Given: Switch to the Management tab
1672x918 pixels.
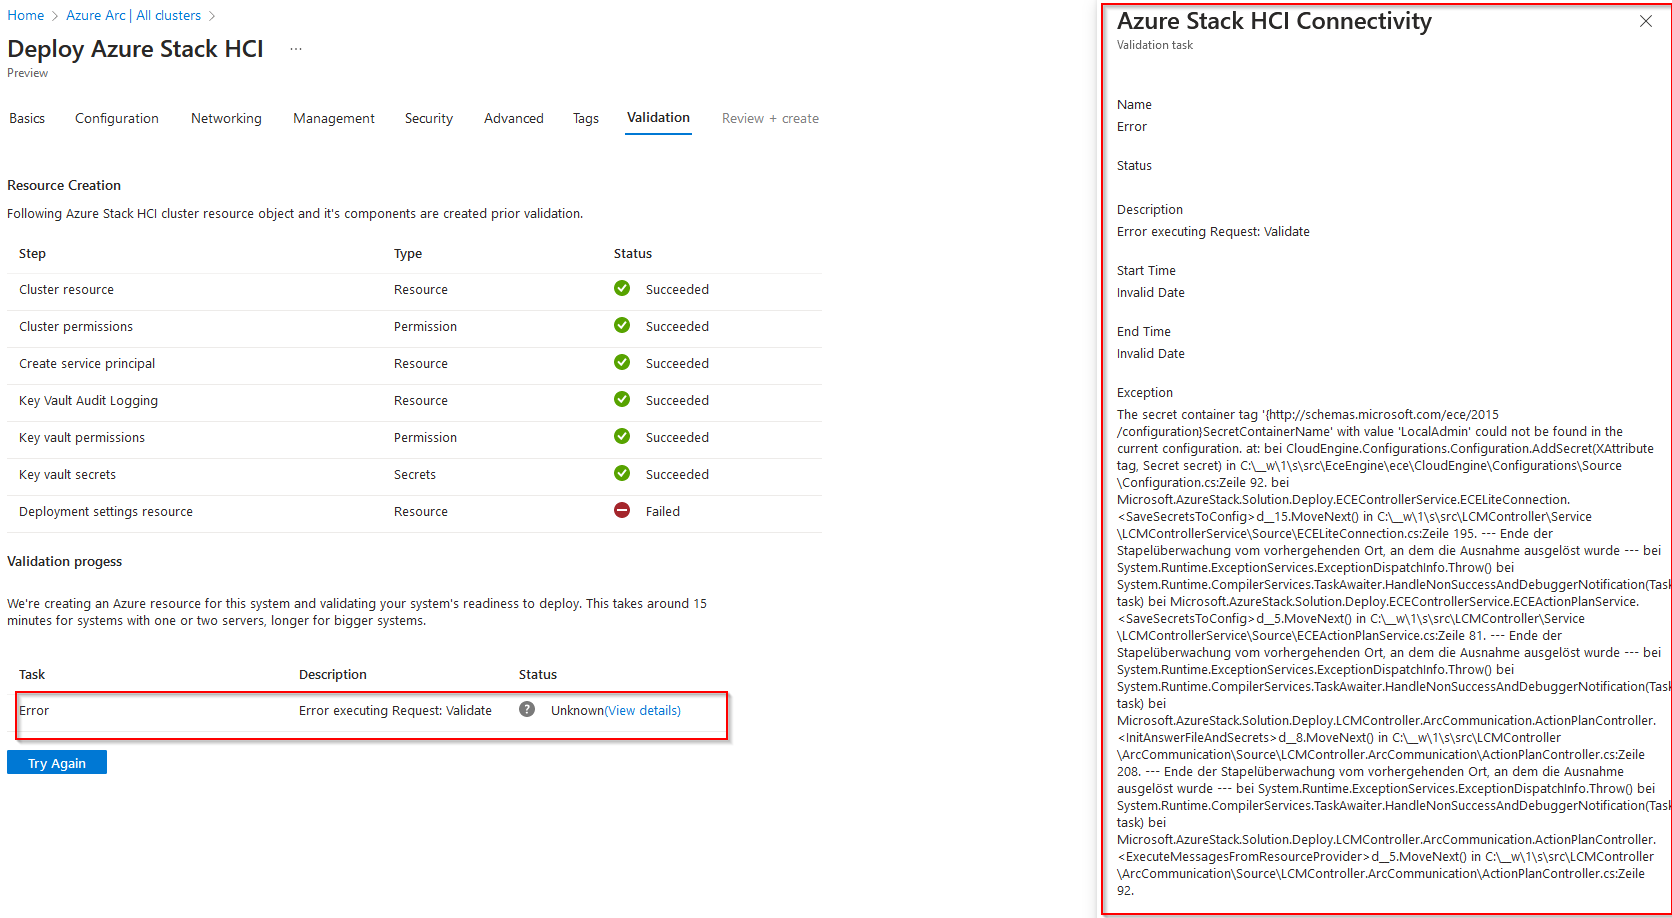Looking at the screenshot, I should tap(334, 118).
